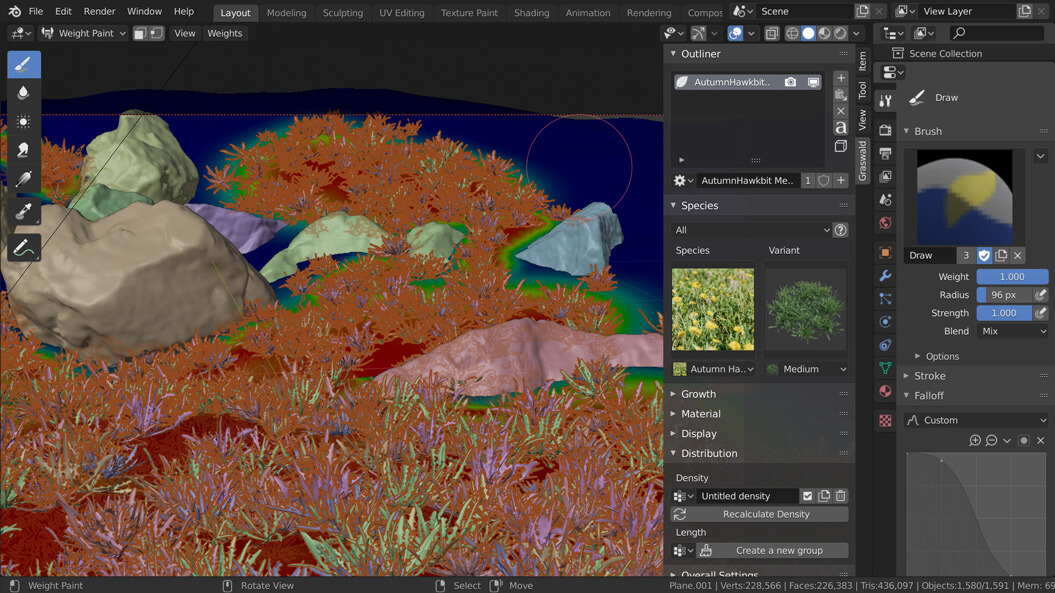Open the Blend mode Mix dropdown
1055x593 pixels.
1012,331
